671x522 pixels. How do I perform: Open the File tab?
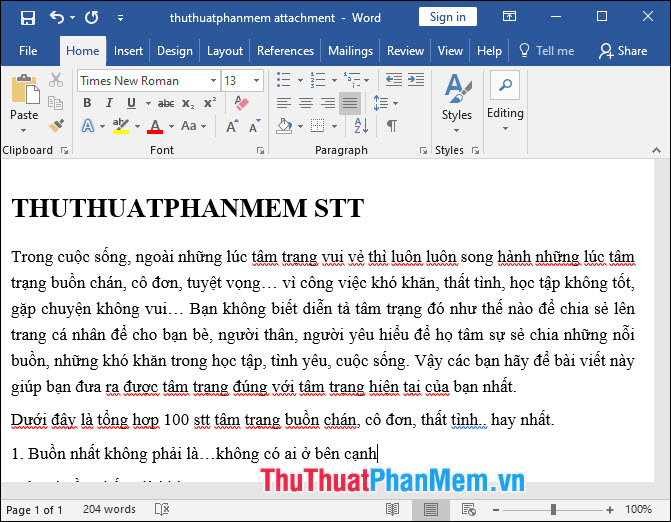click(x=28, y=51)
